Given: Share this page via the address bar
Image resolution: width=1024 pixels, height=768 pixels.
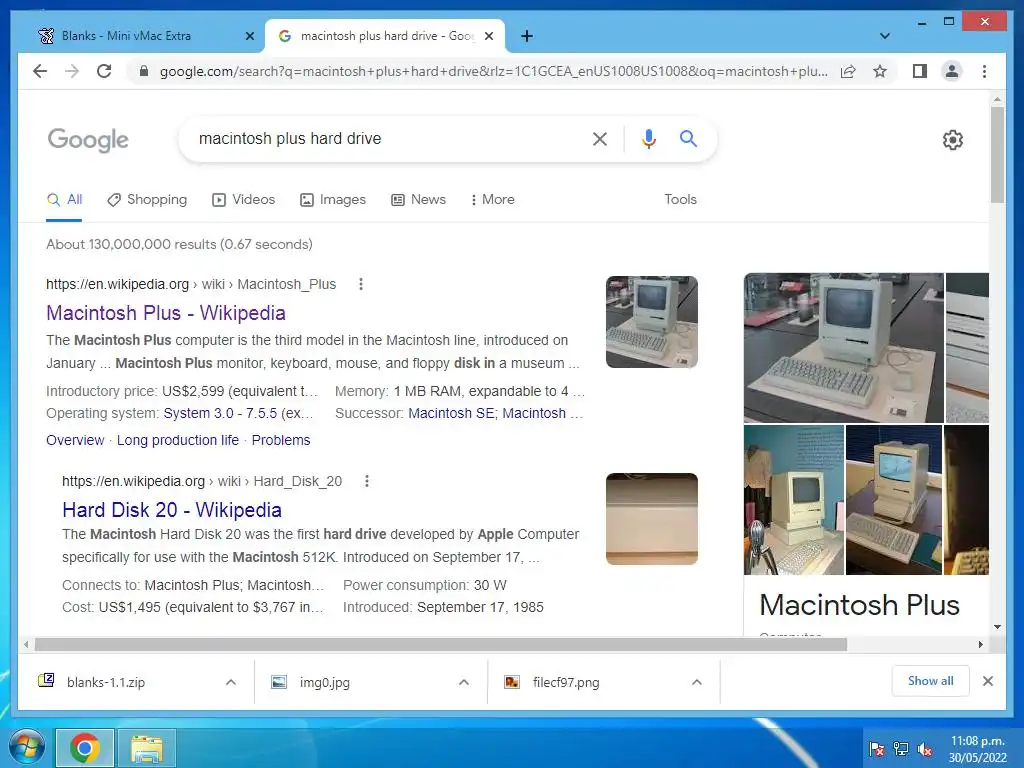Looking at the screenshot, I should point(848,71).
